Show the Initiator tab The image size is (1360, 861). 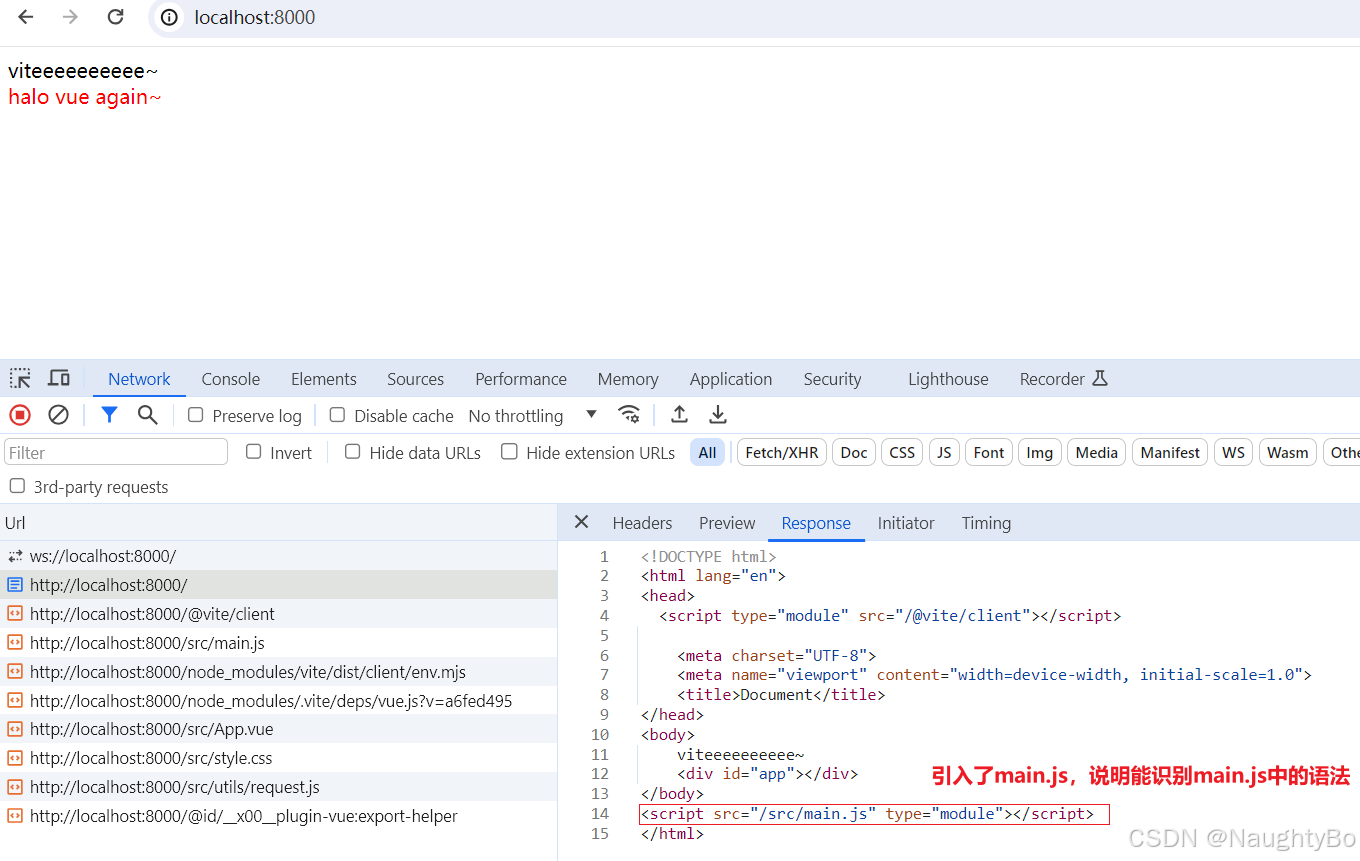906,523
